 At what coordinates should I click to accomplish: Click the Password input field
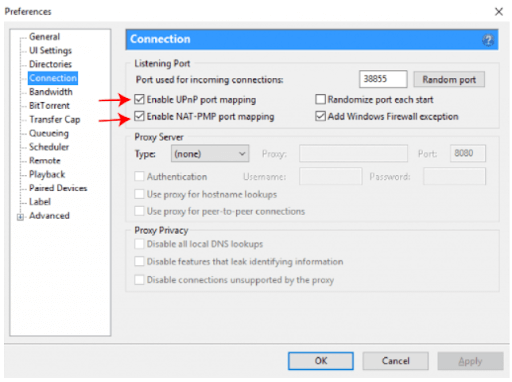454,176
